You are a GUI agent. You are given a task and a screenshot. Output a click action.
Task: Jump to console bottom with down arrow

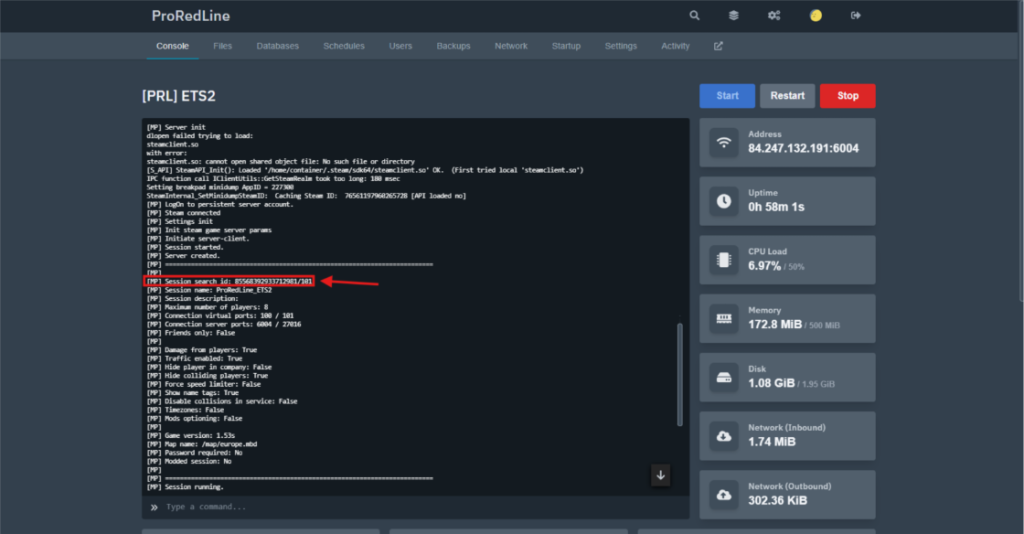point(660,475)
